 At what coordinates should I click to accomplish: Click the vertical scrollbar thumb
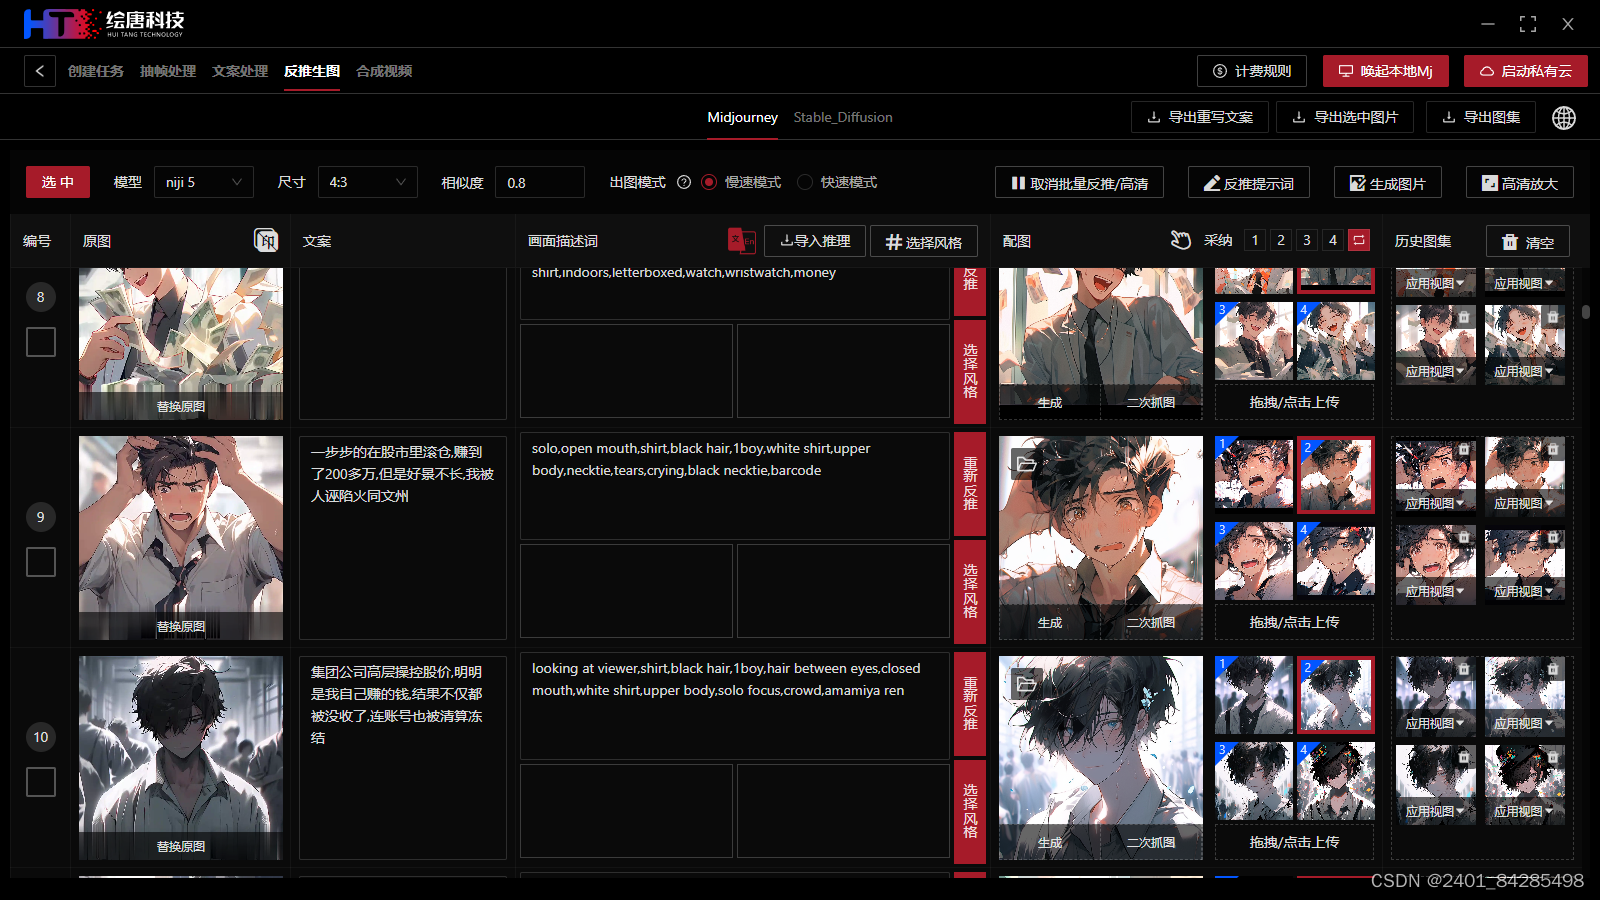click(x=1586, y=312)
